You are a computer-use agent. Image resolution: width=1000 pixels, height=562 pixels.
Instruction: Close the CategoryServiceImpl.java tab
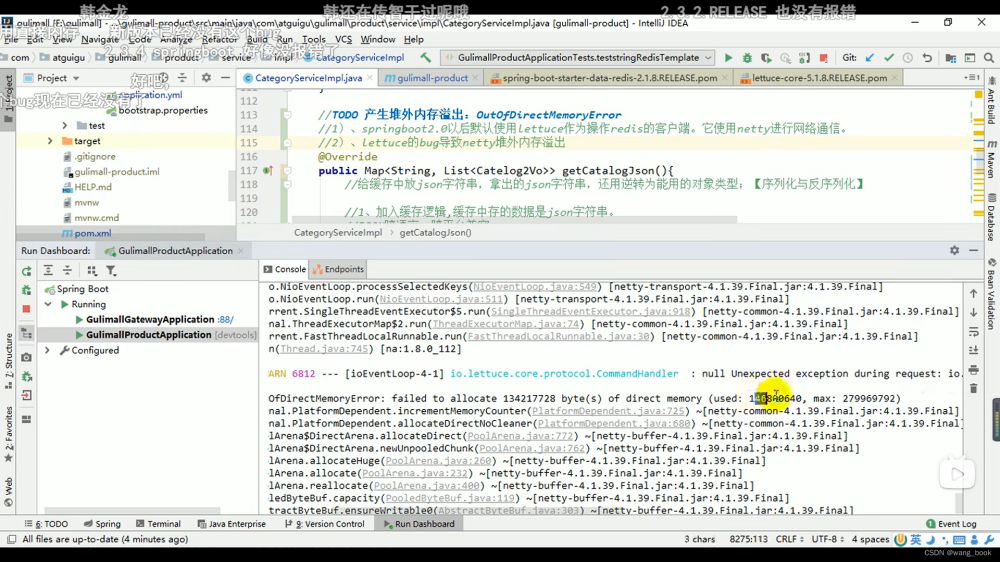[x=369, y=78]
